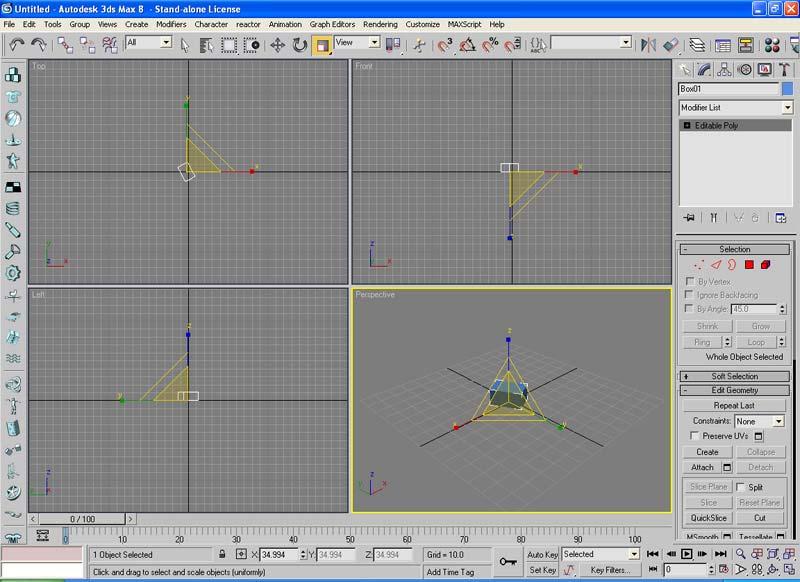800x582 pixels.
Task: Open the selection filter dropdown showing All
Action: [166, 42]
